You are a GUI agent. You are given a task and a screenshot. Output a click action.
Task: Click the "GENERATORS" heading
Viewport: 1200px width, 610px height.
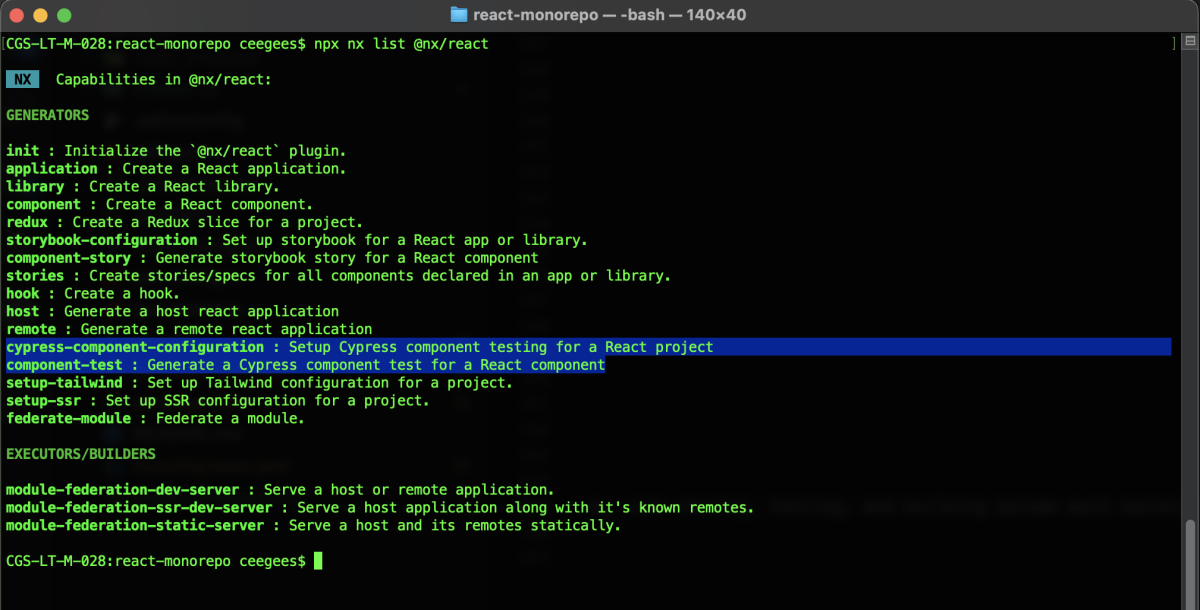point(47,115)
